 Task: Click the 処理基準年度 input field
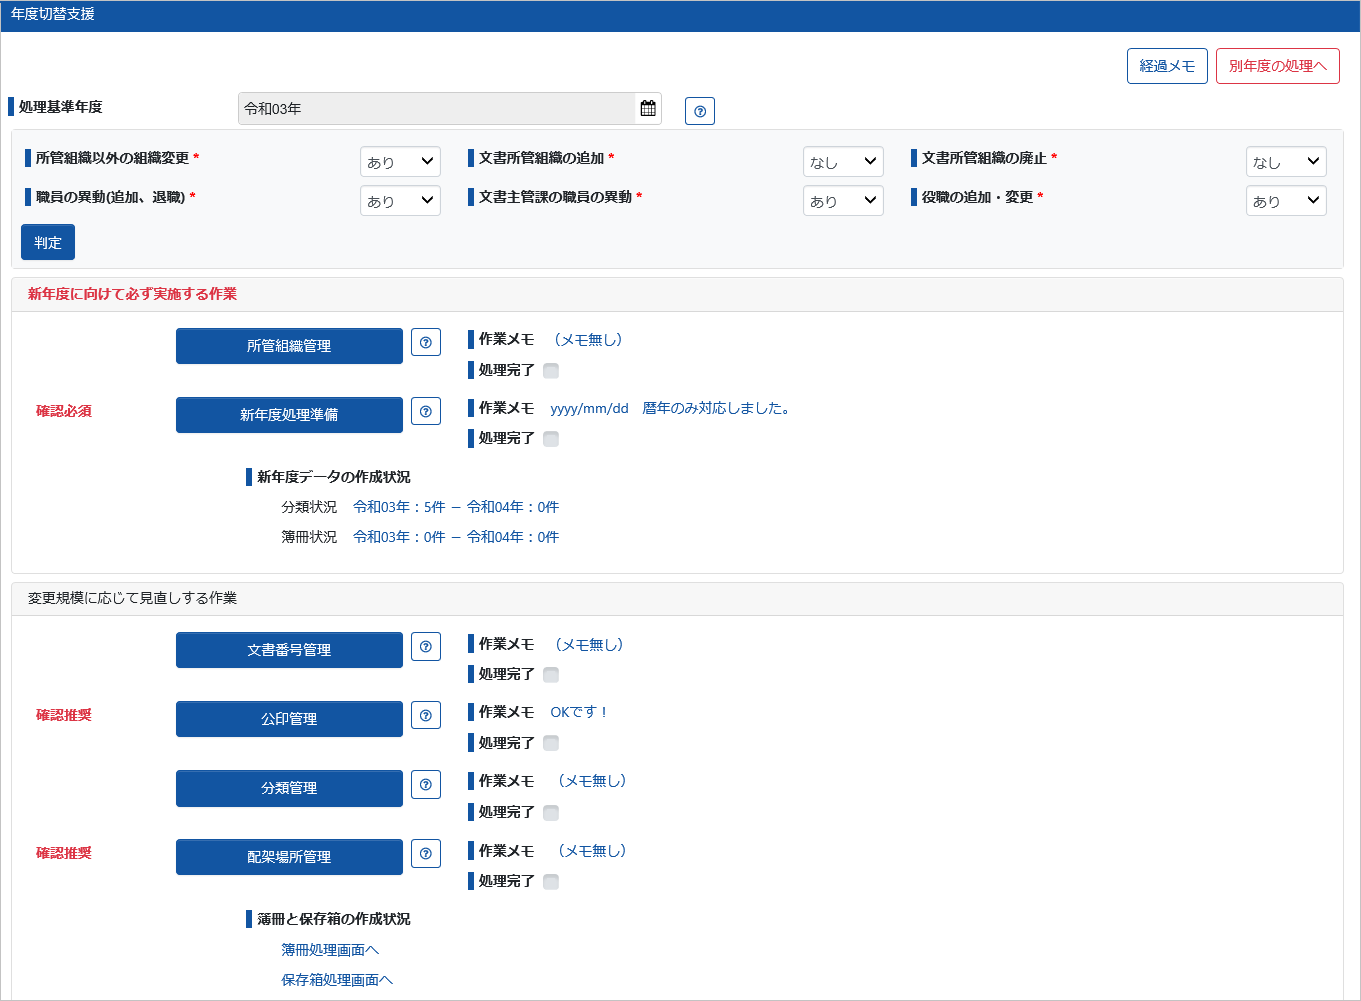click(x=437, y=109)
